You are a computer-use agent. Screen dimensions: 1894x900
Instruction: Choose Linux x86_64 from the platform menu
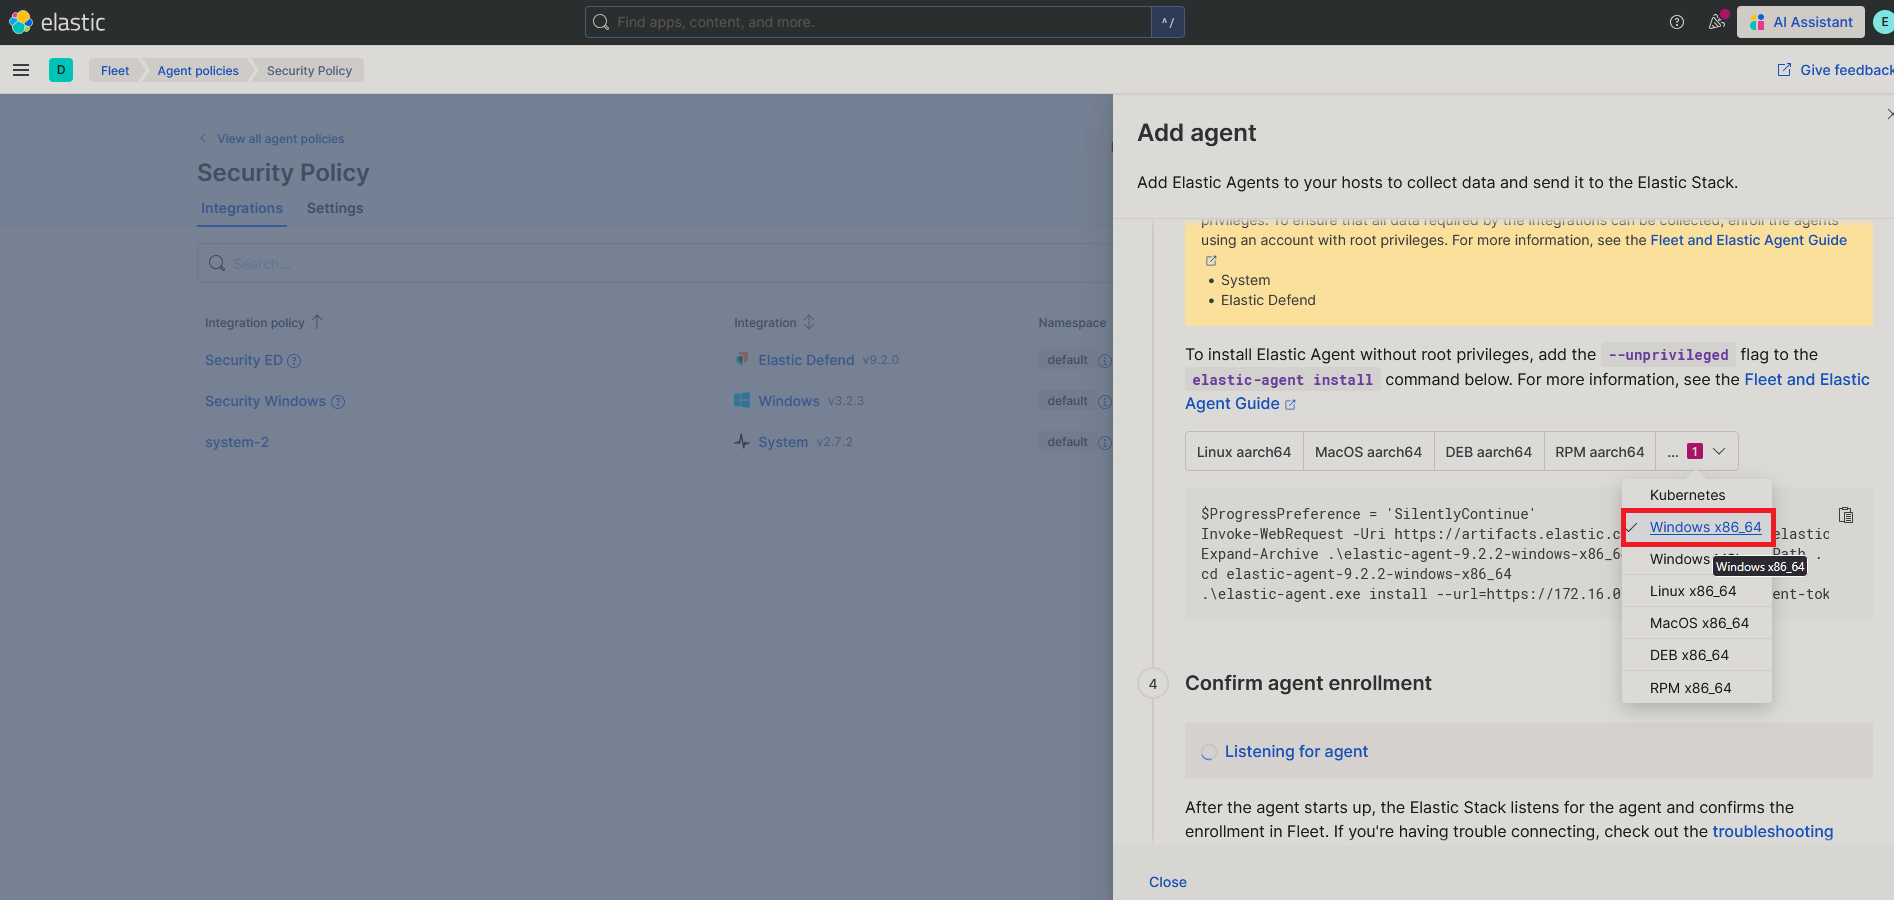coord(1697,591)
